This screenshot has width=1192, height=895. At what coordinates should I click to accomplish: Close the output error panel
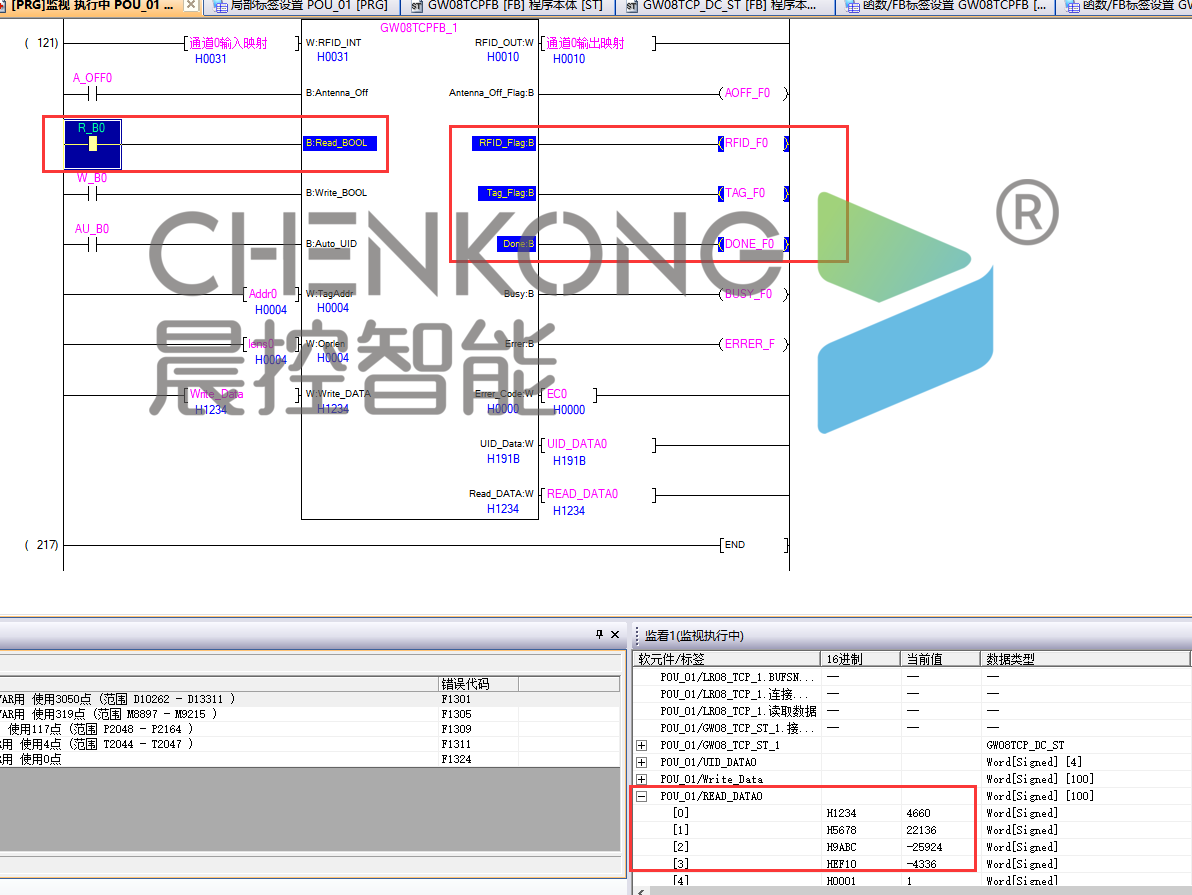click(x=617, y=635)
